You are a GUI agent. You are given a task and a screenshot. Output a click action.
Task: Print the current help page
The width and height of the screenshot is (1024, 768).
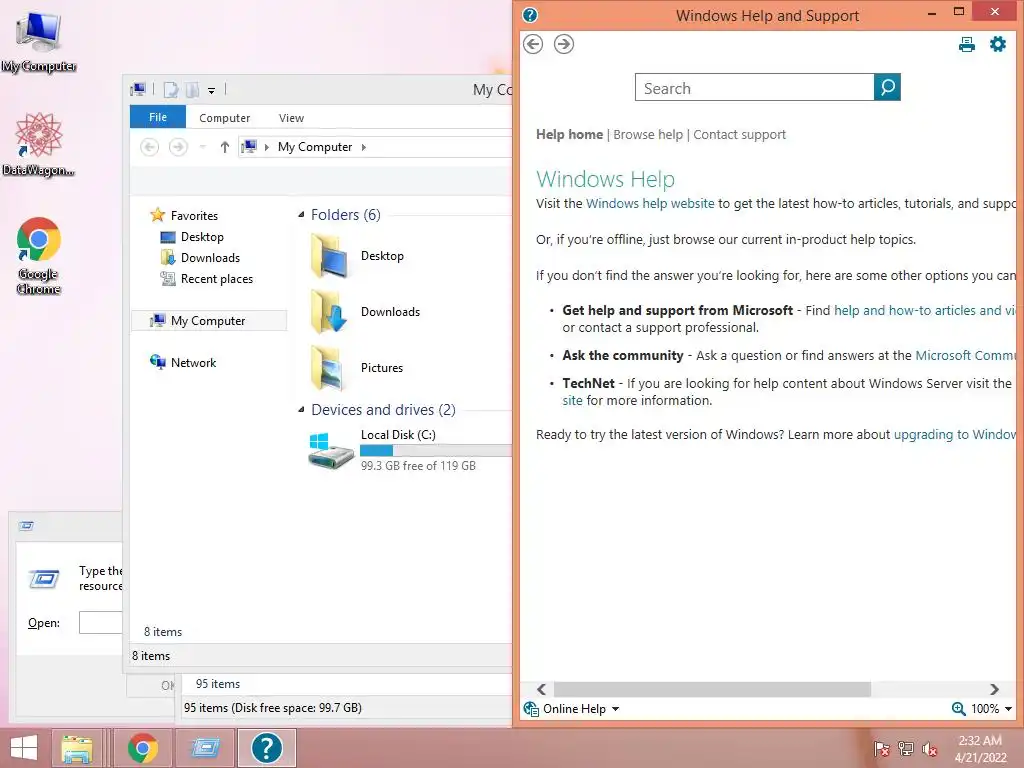point(967,44)
